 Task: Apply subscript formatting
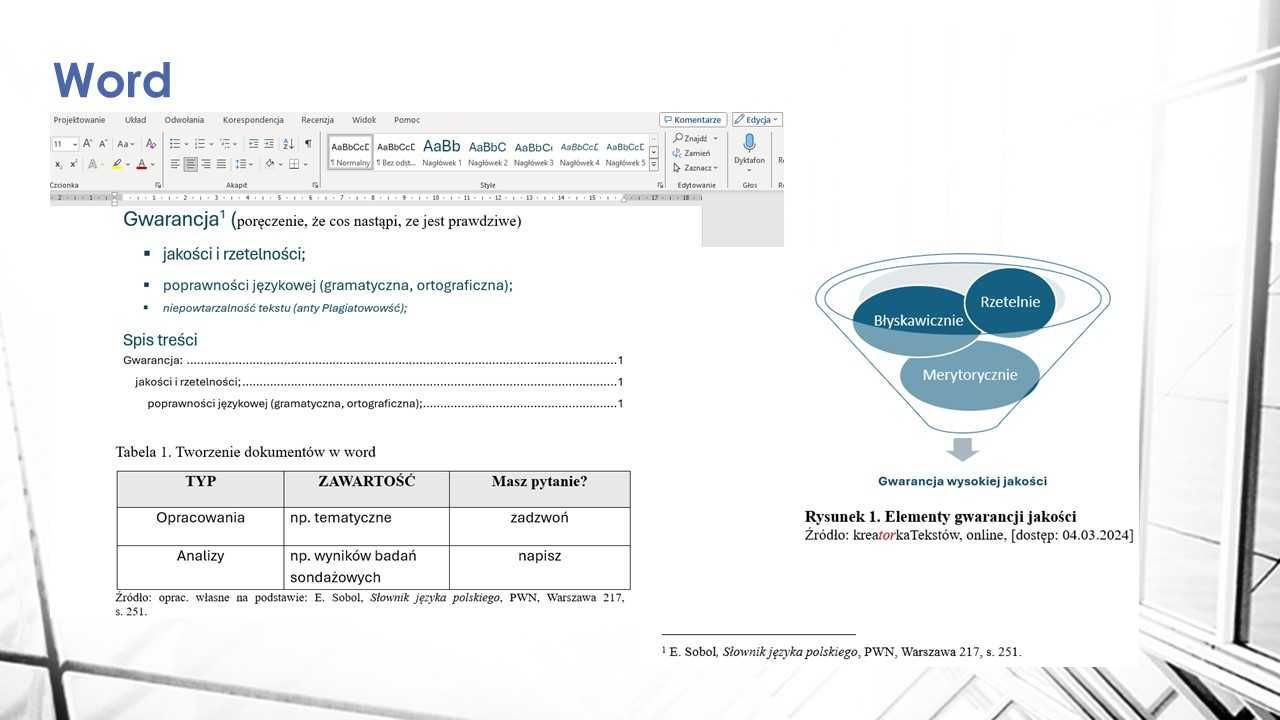click(59, 164)
